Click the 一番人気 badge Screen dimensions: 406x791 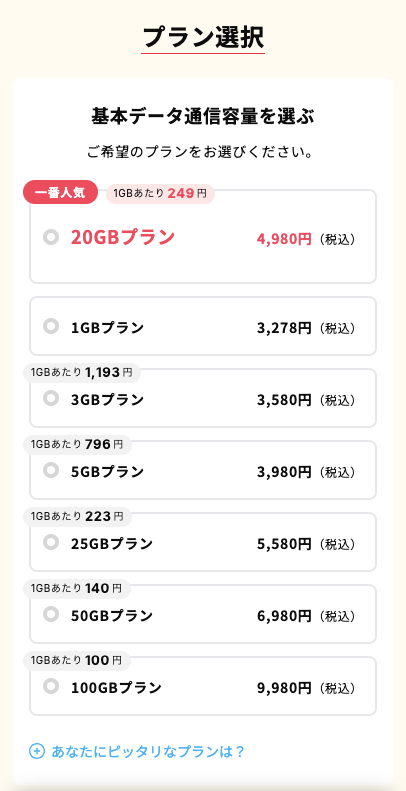click(60, 192)
